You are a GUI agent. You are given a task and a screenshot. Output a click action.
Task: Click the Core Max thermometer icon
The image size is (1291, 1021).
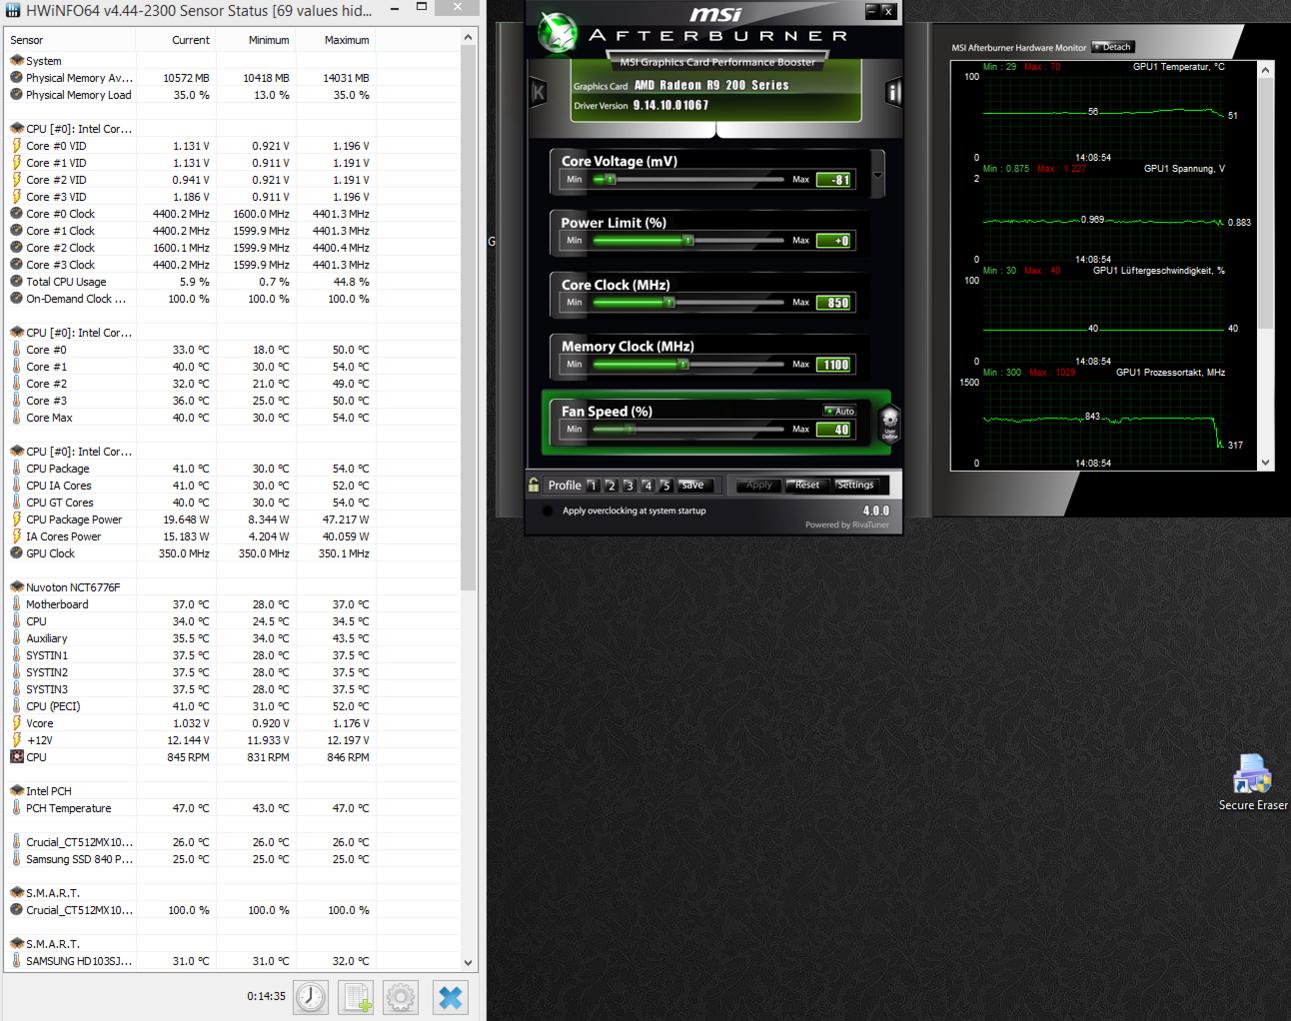coord(16,418)
